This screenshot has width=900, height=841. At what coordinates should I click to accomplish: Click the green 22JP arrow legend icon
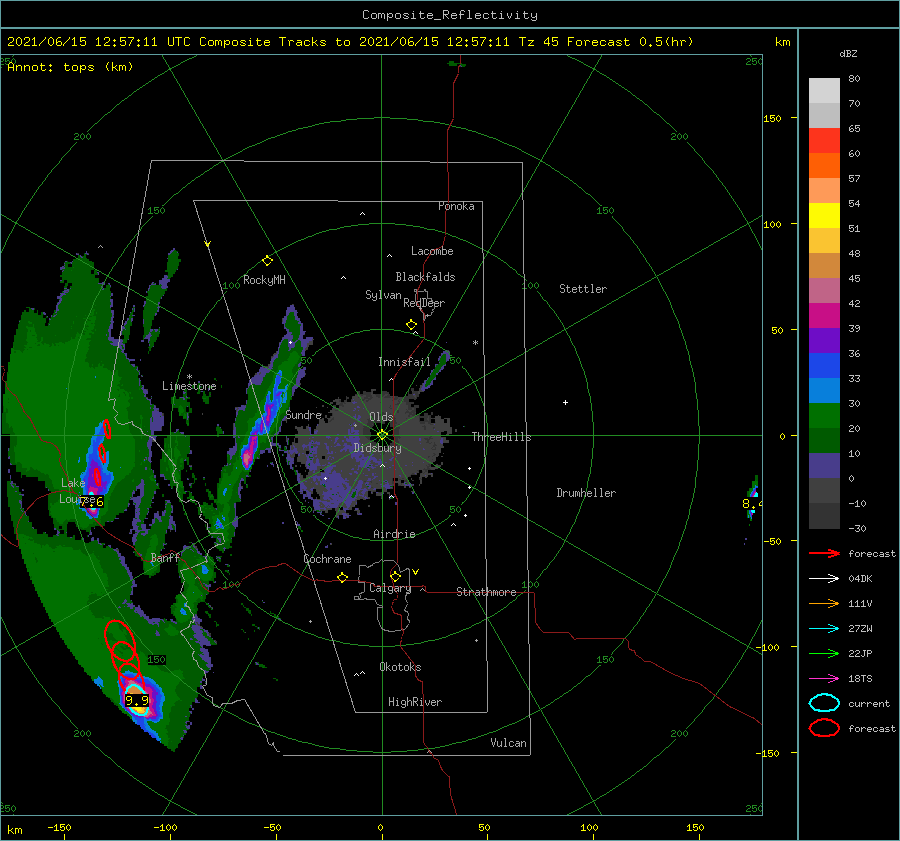[x=824, y=653]
